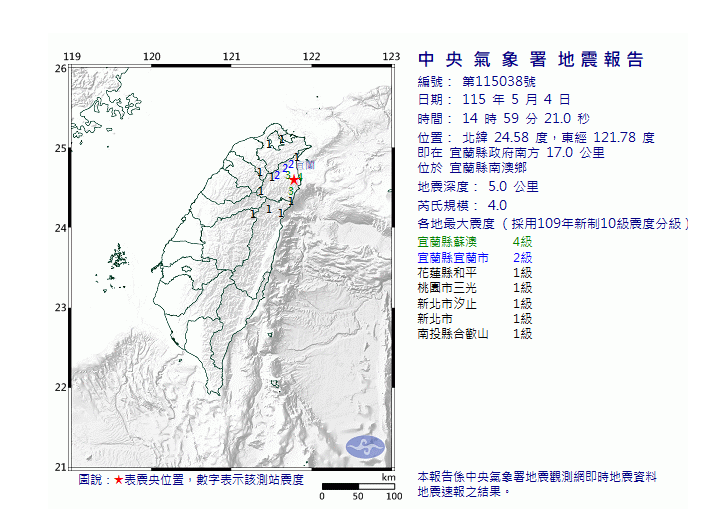The height and width of the screenshot is (509, 728).
Task: Click the blue 宜蘭 station label on map
Action: point(306,165)
